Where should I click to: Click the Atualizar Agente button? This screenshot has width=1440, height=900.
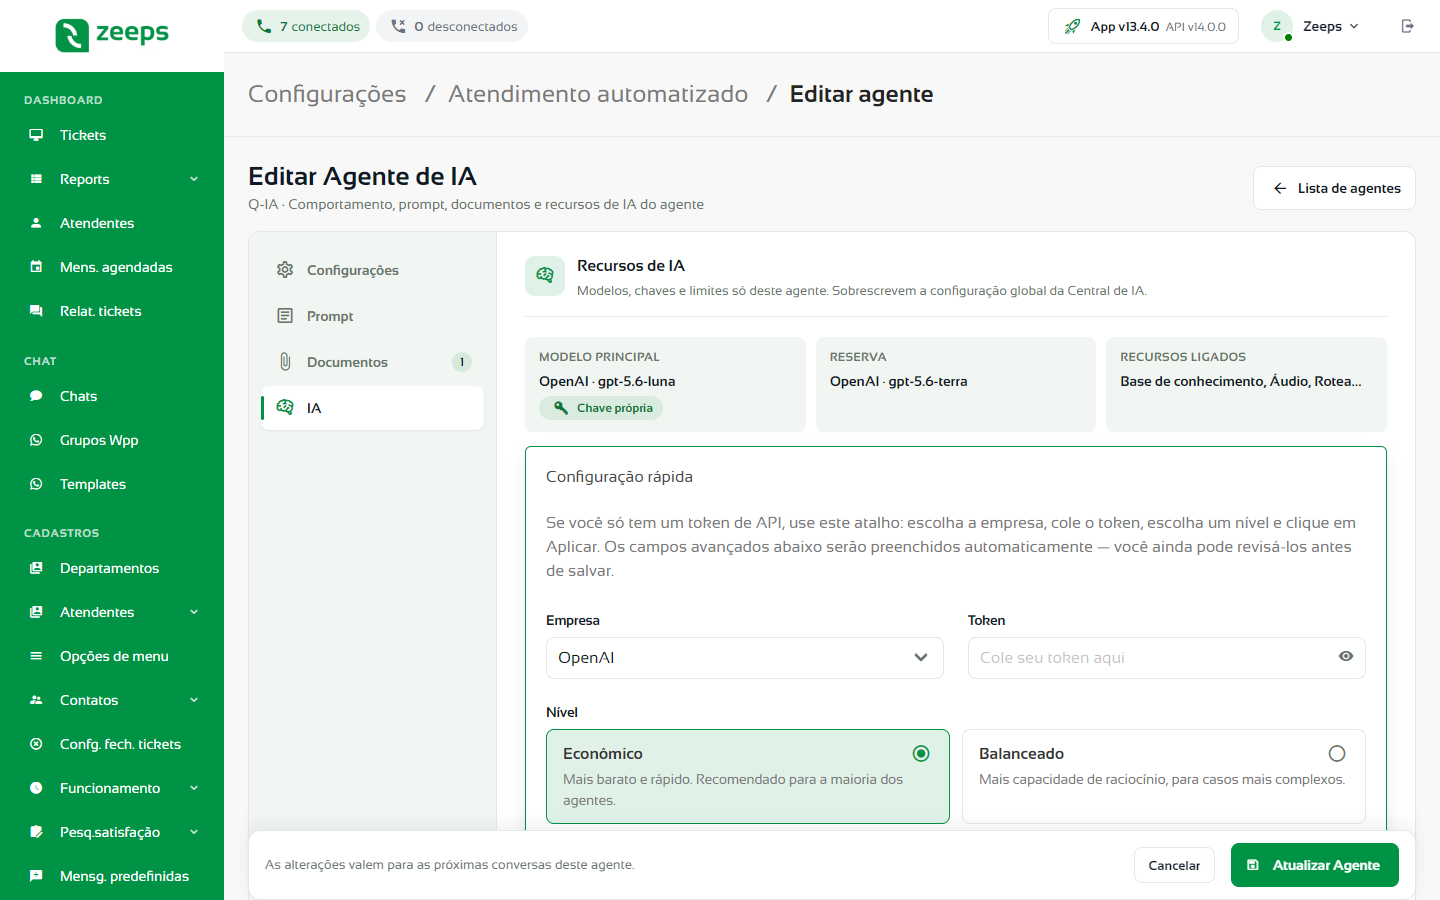(1315, 865)
